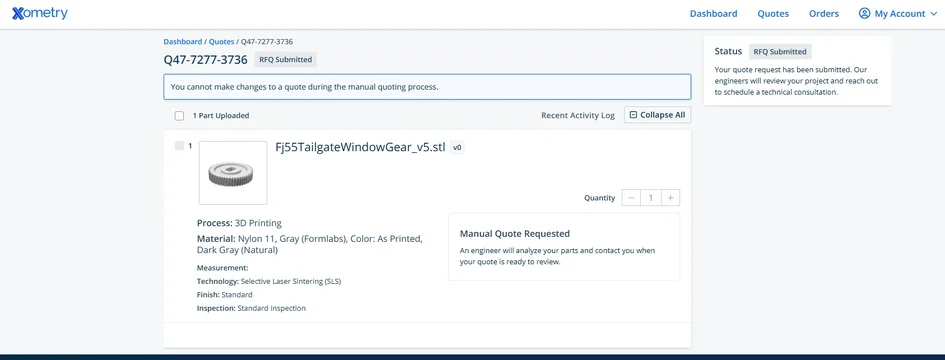Click the Collapse All button
Viewport: 945px width, 360px height.
pyautogui.click(x=658, y=115)
